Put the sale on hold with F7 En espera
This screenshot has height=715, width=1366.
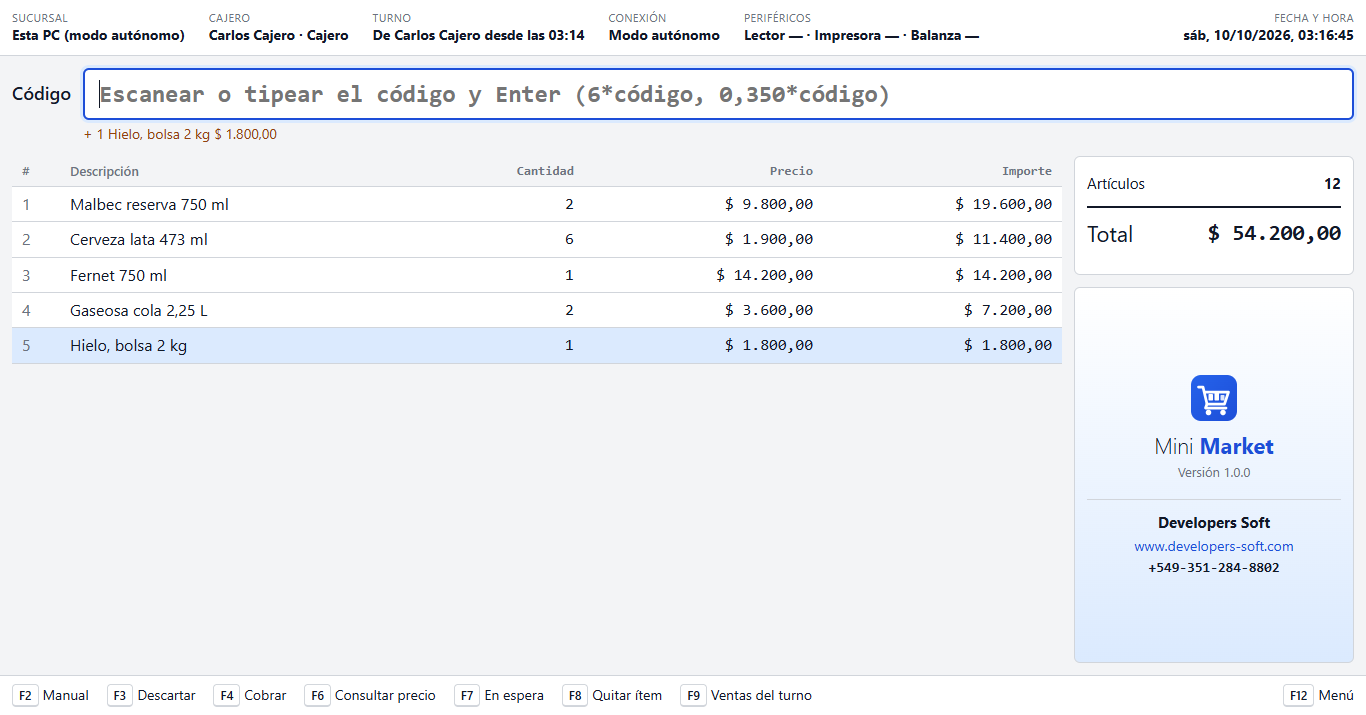pos(501,695)
